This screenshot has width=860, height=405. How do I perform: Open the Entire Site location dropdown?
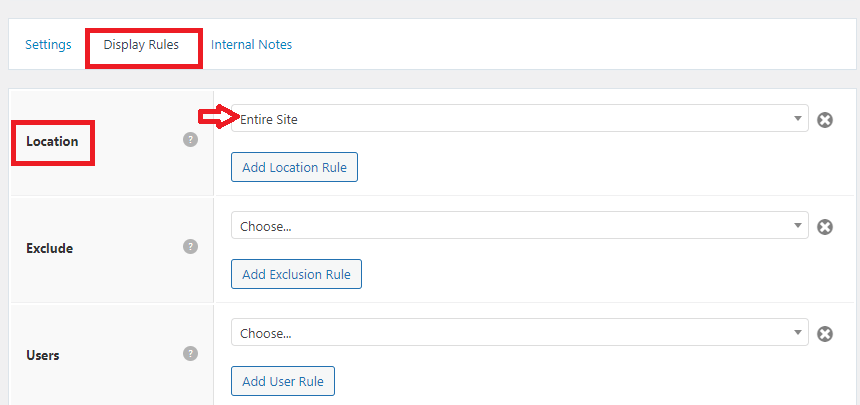coord(519,119)
